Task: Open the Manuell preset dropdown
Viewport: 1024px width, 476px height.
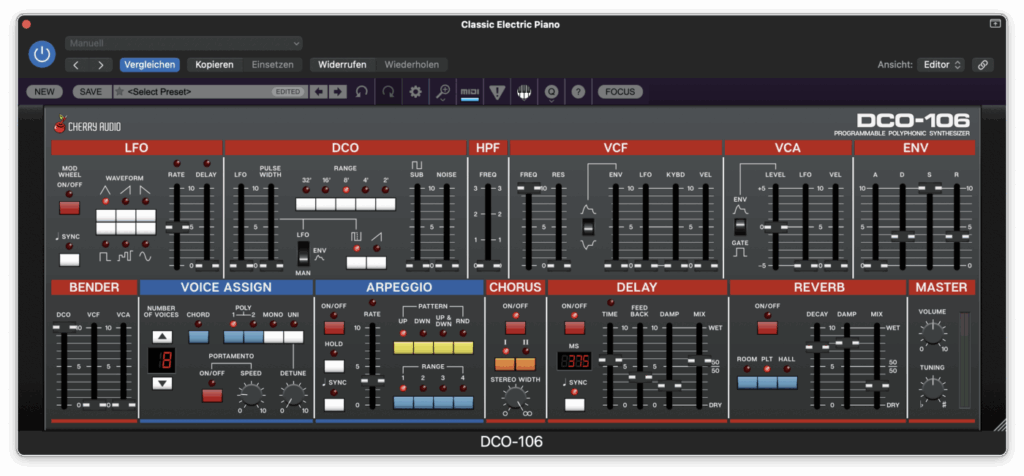Action: (184, 43)
